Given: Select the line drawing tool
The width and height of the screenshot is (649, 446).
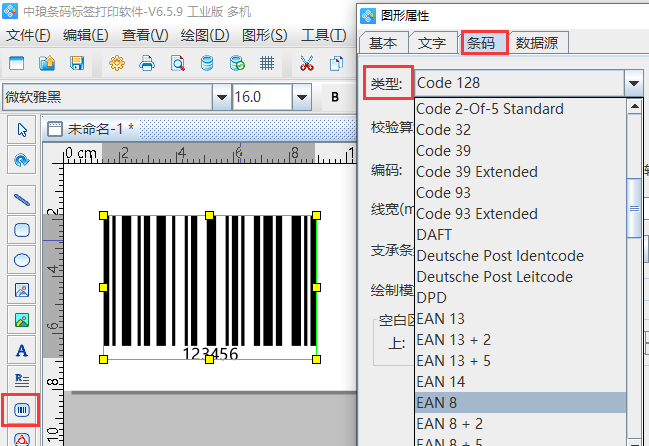Looking at the screenshot, I should coord(22,199).
